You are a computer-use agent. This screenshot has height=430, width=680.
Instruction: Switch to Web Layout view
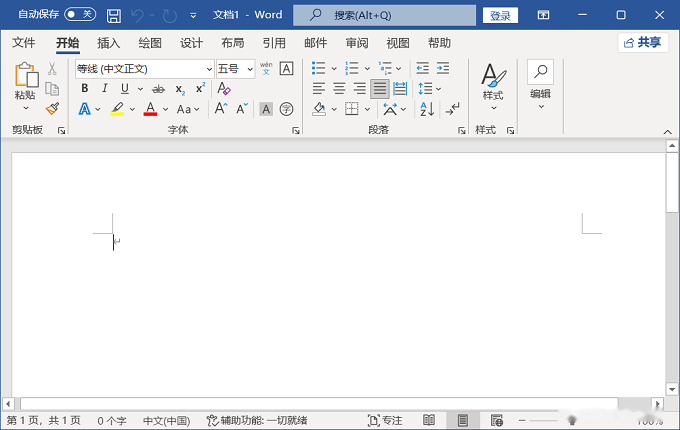pyautogui.click(x=497, y=420)
